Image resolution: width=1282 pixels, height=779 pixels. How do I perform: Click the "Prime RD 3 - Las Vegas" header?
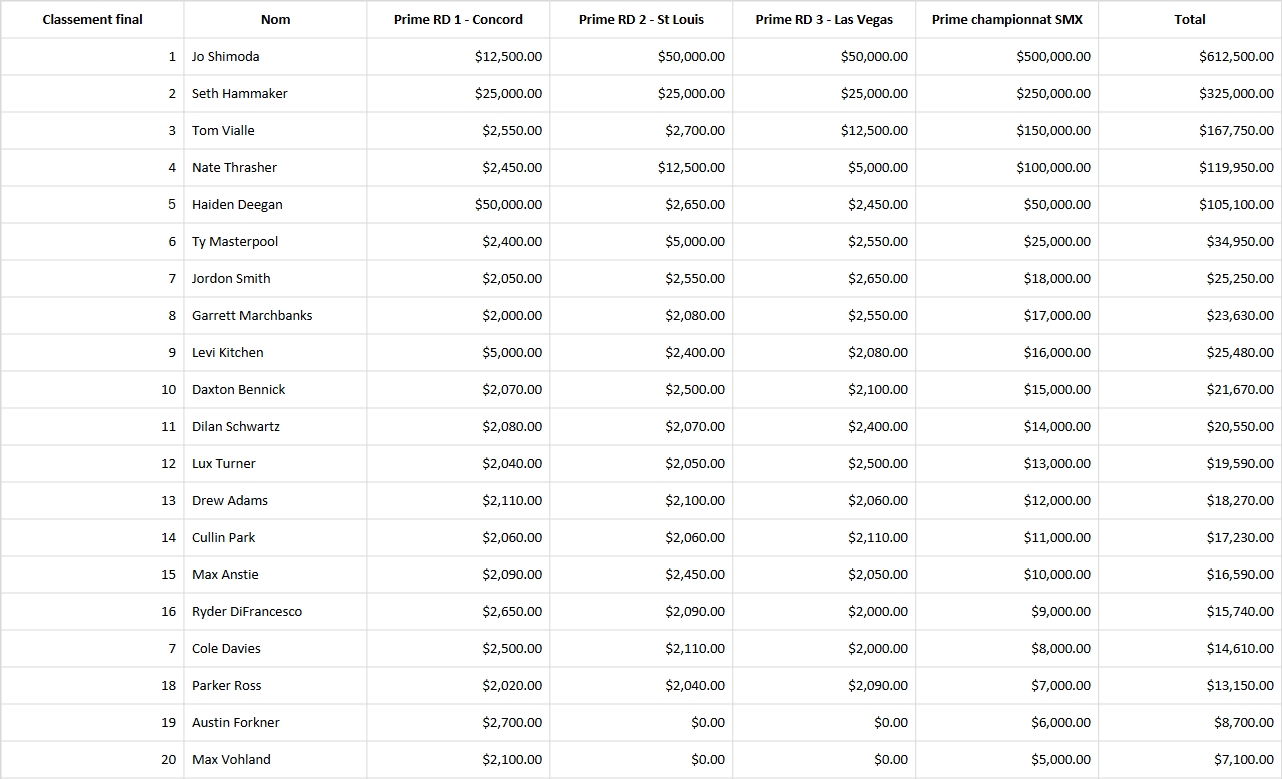(x=824, y=19)
